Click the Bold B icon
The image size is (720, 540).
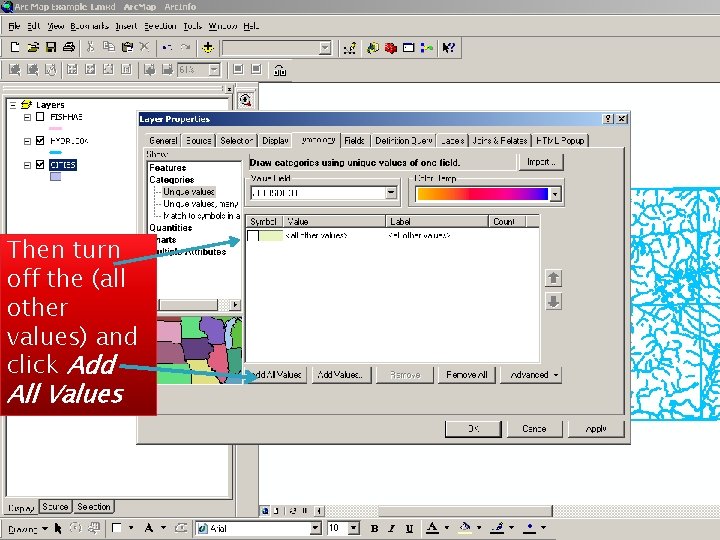(x=374, y=528)
